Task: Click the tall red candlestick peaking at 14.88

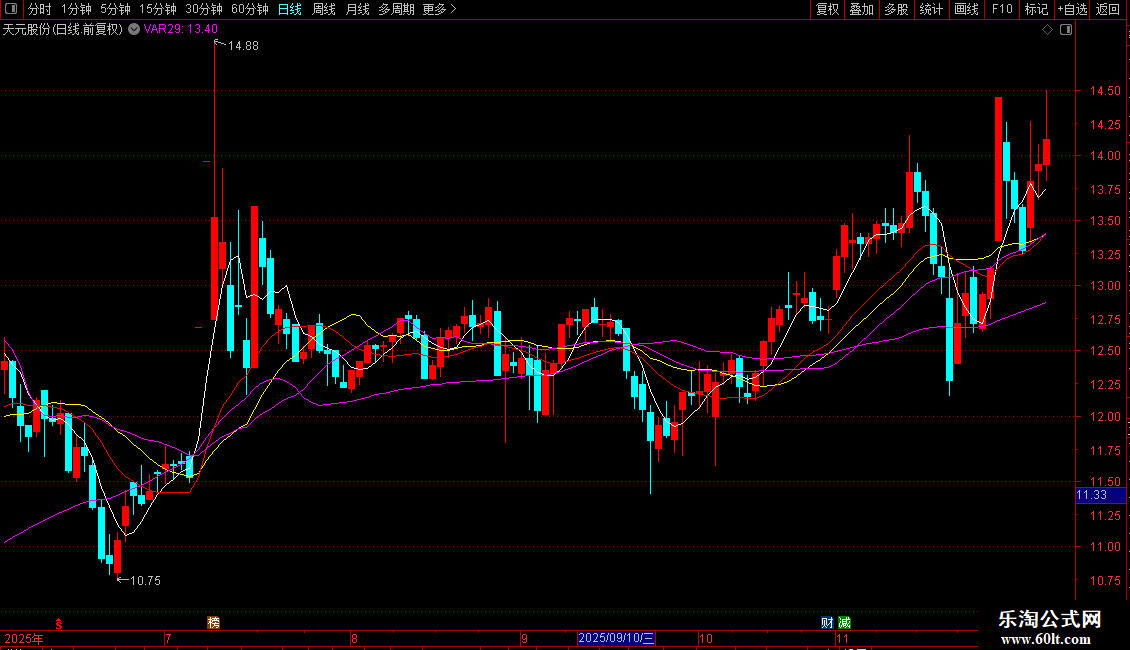Action: click(215, 267)
